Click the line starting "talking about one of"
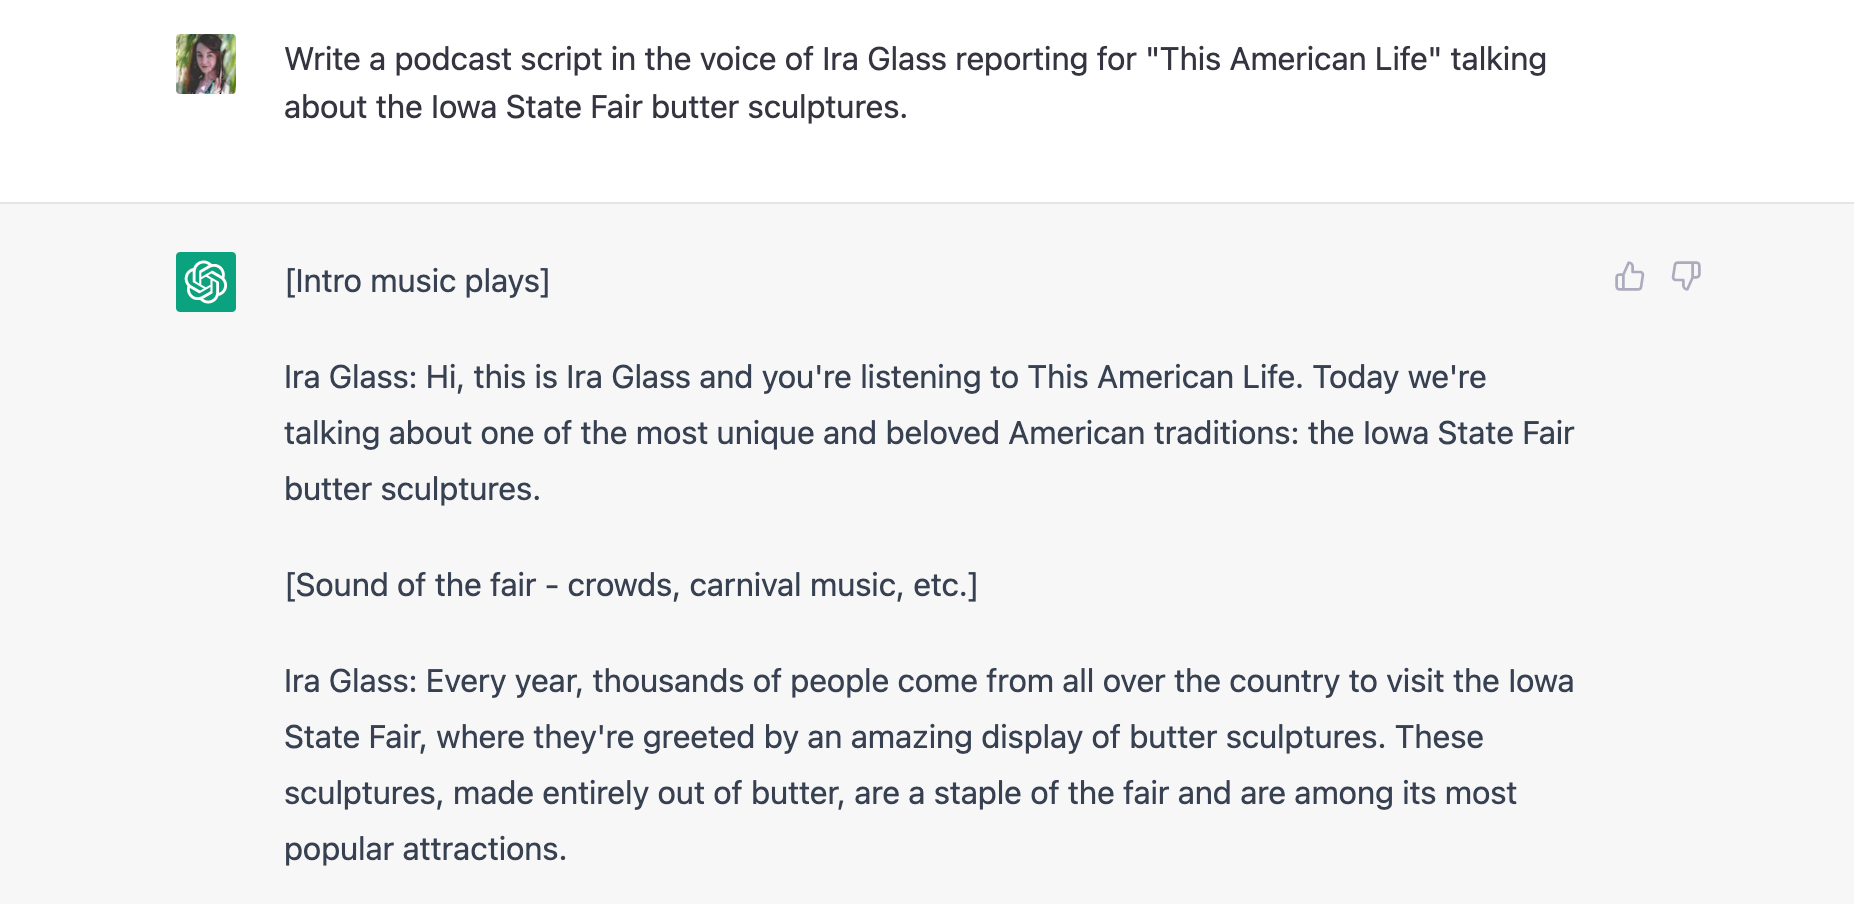 pyautogui.click(x=928, y=433)
